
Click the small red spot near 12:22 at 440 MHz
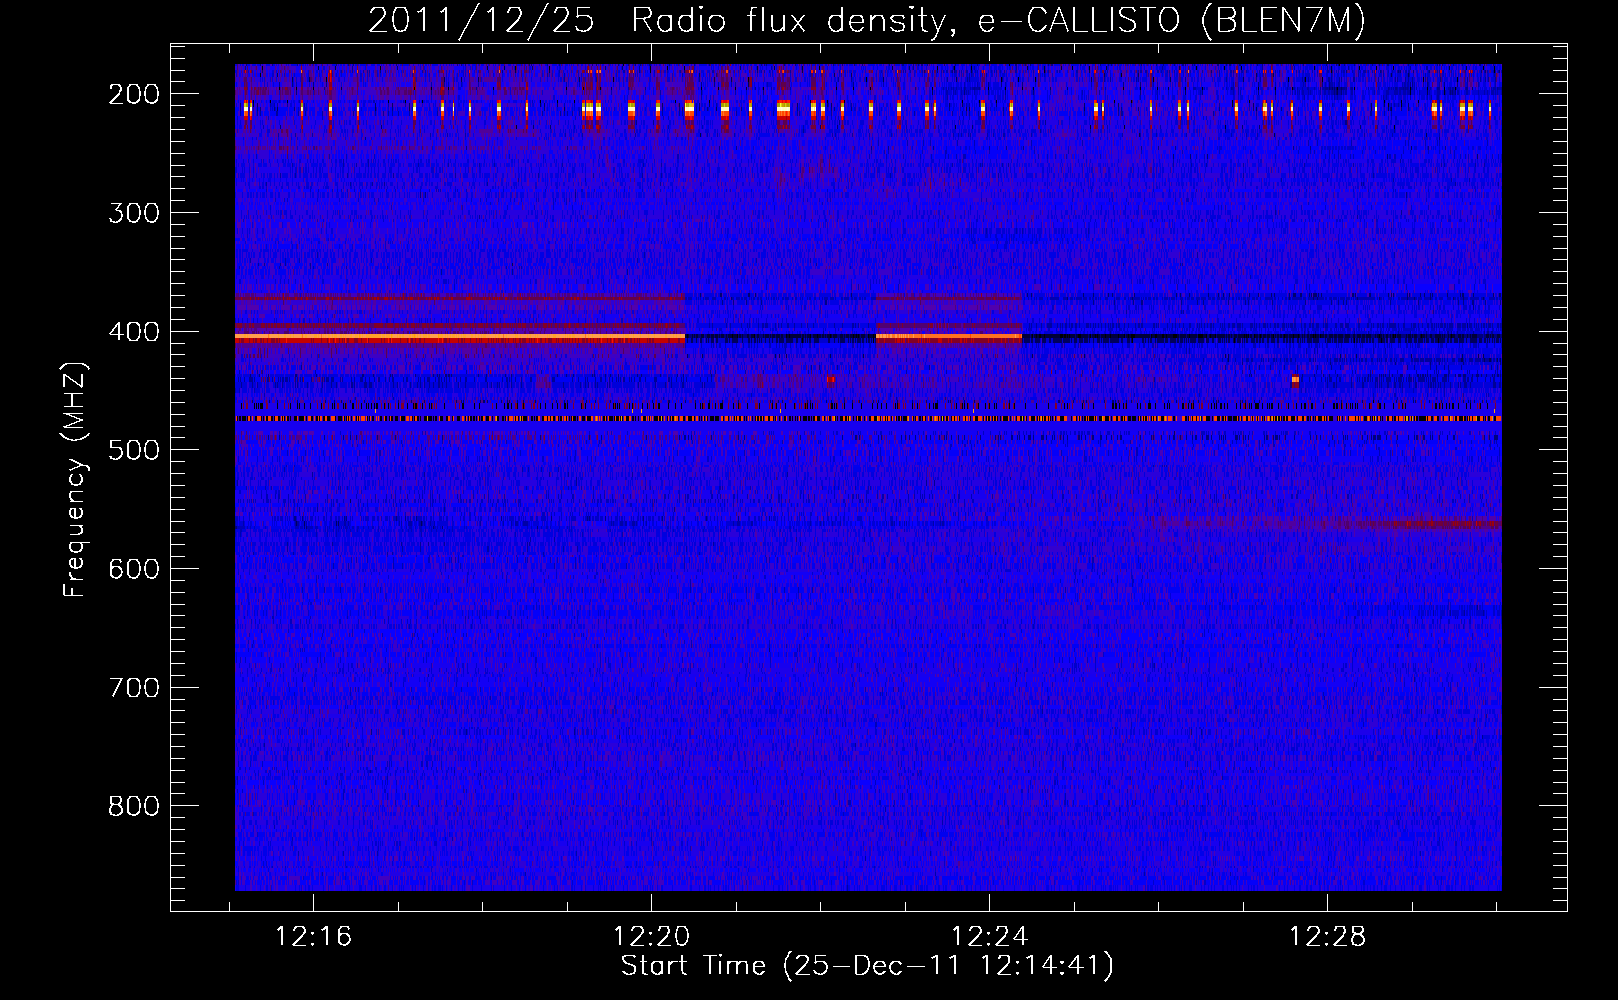[x=831, y=380]
